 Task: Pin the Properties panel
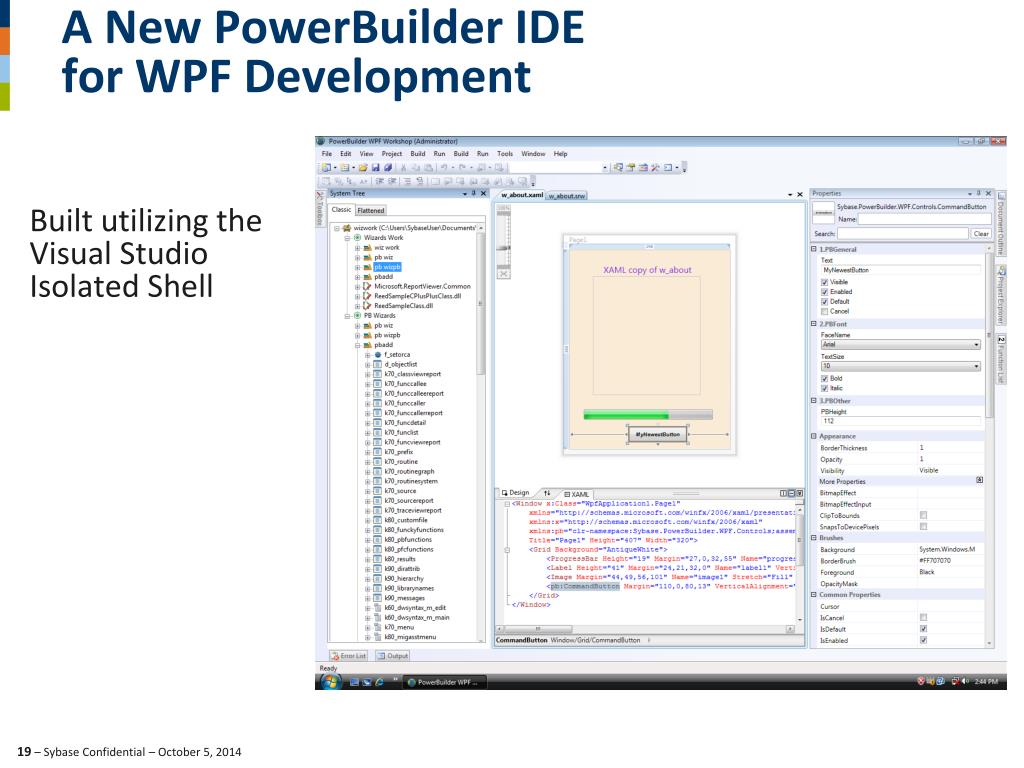978,193
